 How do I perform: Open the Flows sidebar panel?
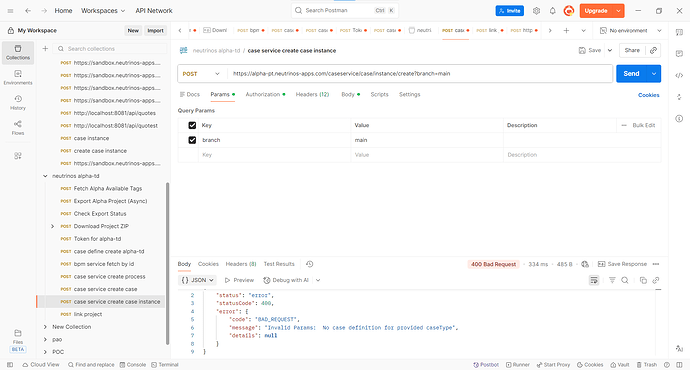[x=18, y=128]
